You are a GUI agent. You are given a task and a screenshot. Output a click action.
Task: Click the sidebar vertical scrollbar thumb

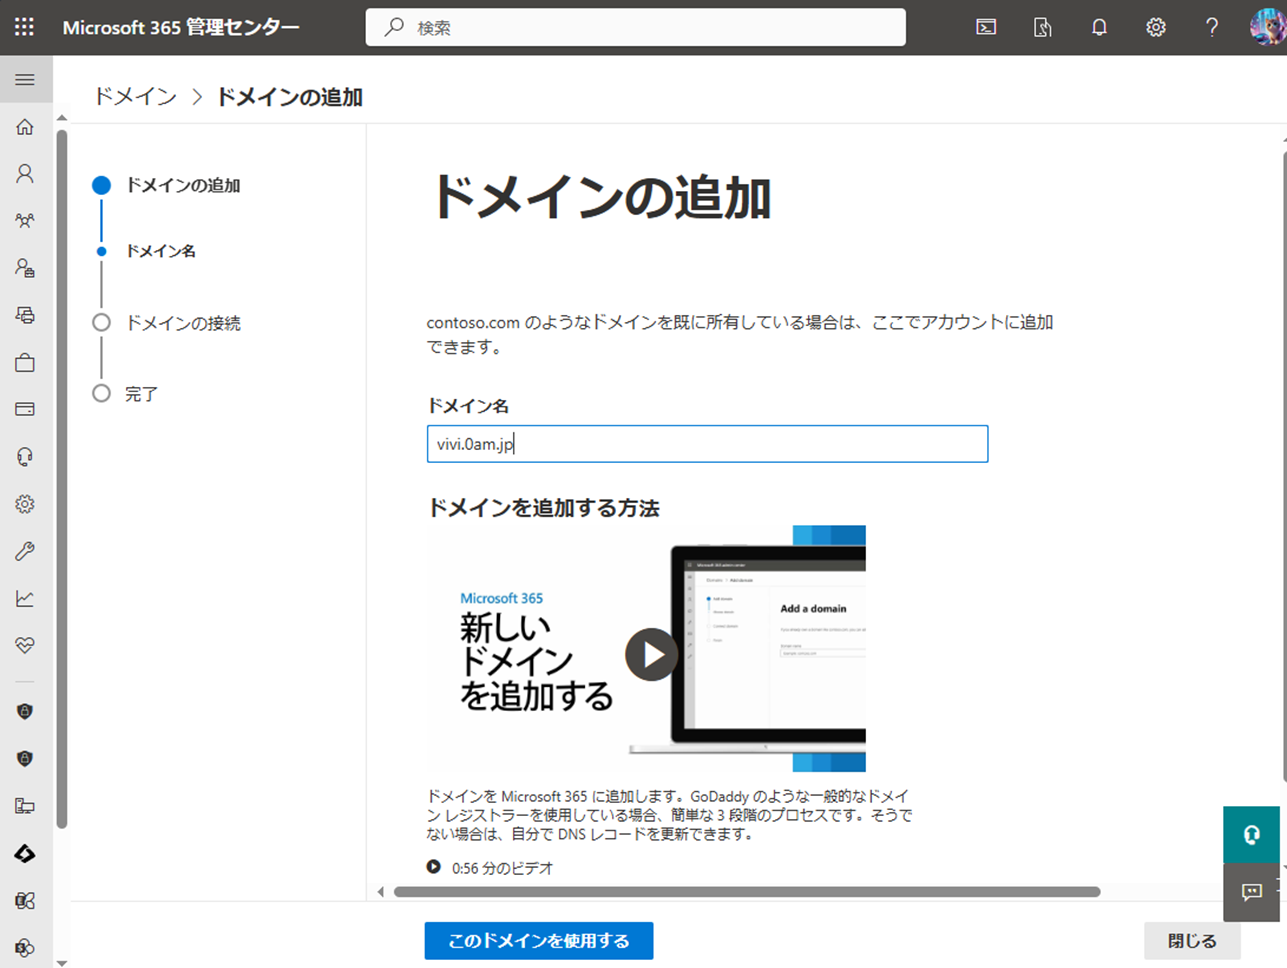[x=61, y=480]
